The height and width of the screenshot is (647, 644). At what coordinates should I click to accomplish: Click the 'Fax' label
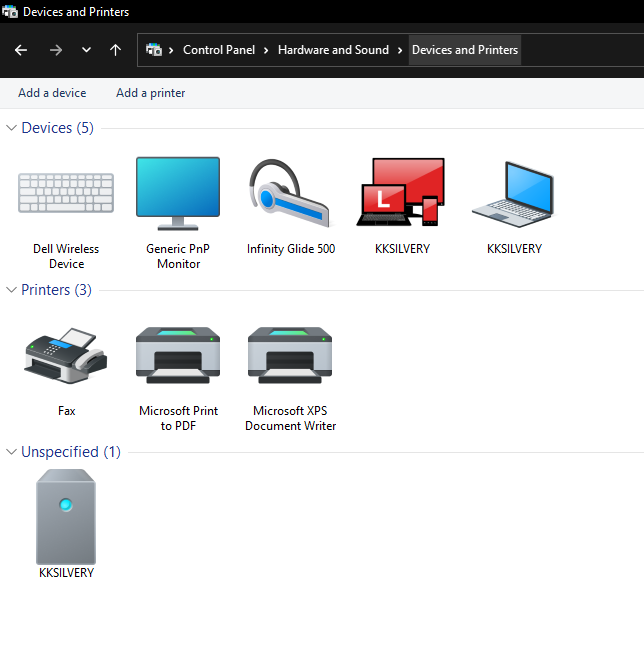(66, 411)
